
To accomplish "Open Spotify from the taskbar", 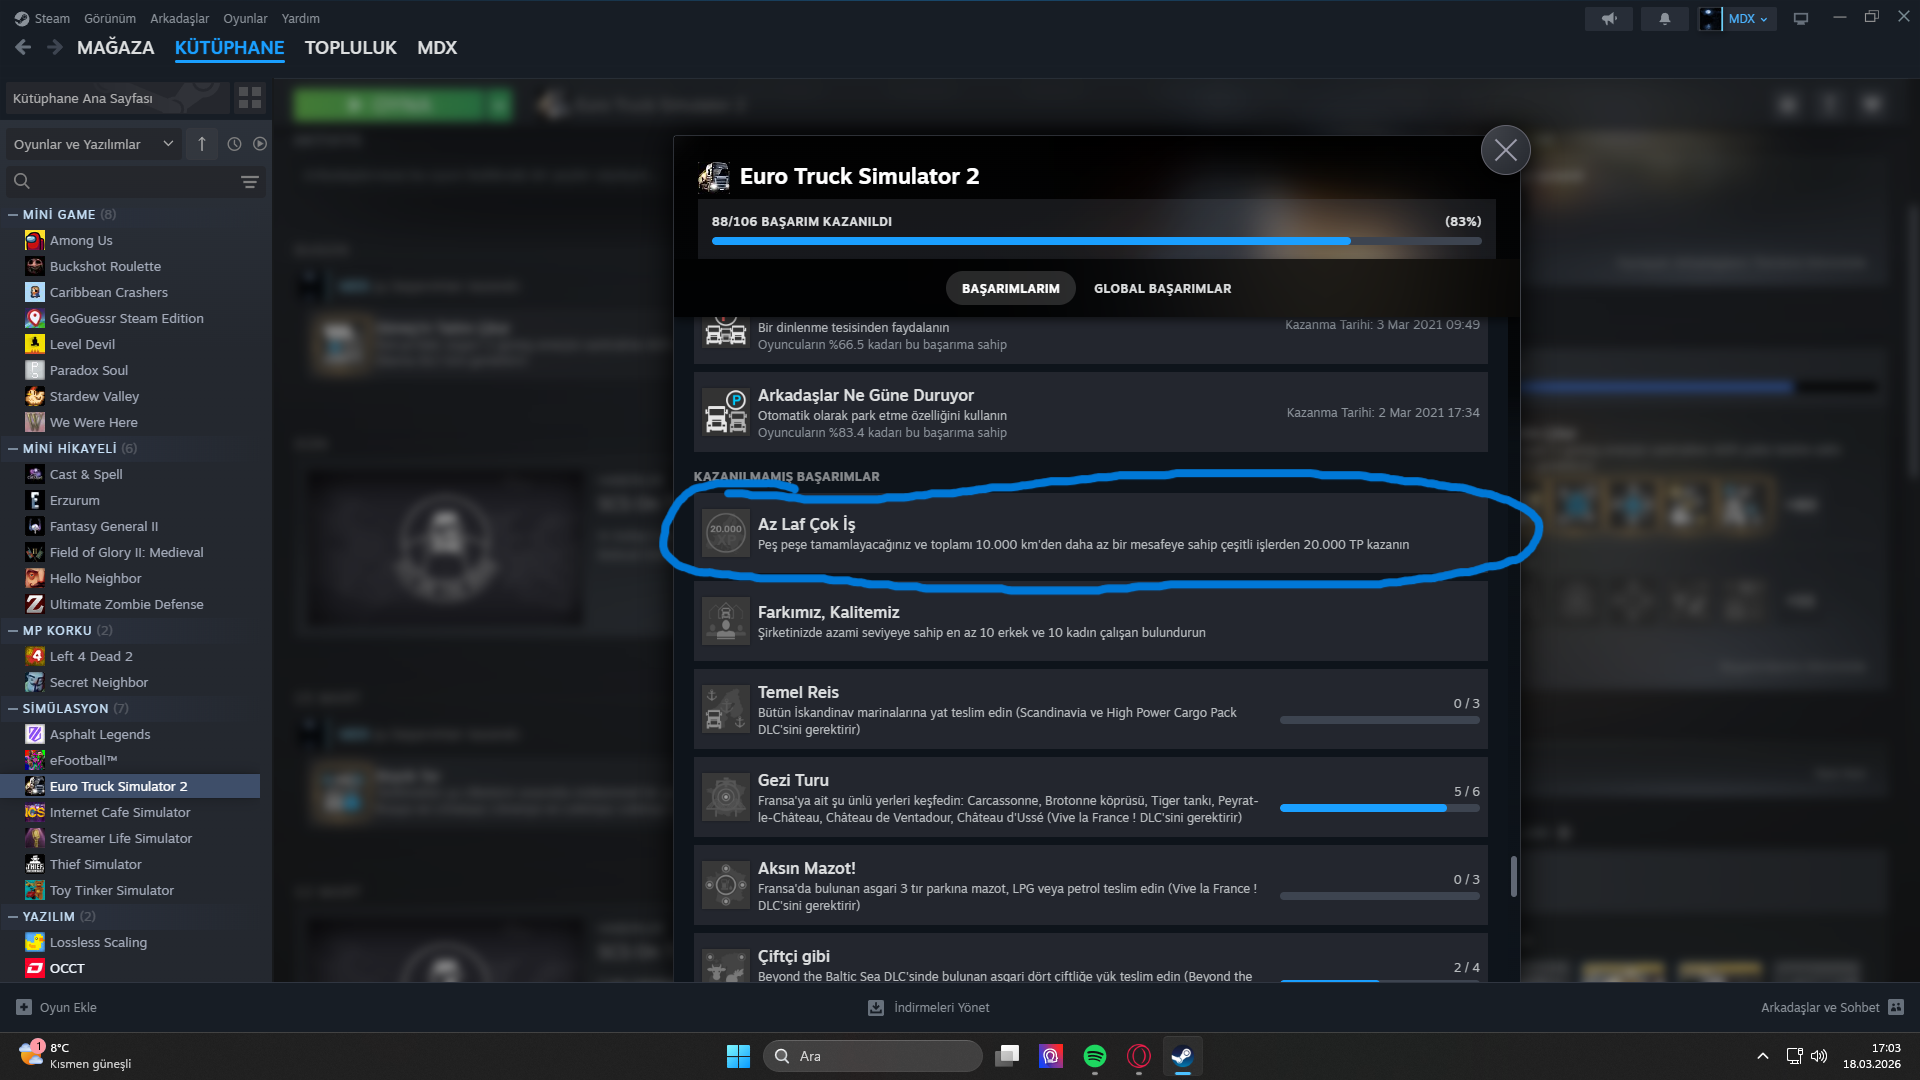I will [x=1095, y=1056].
